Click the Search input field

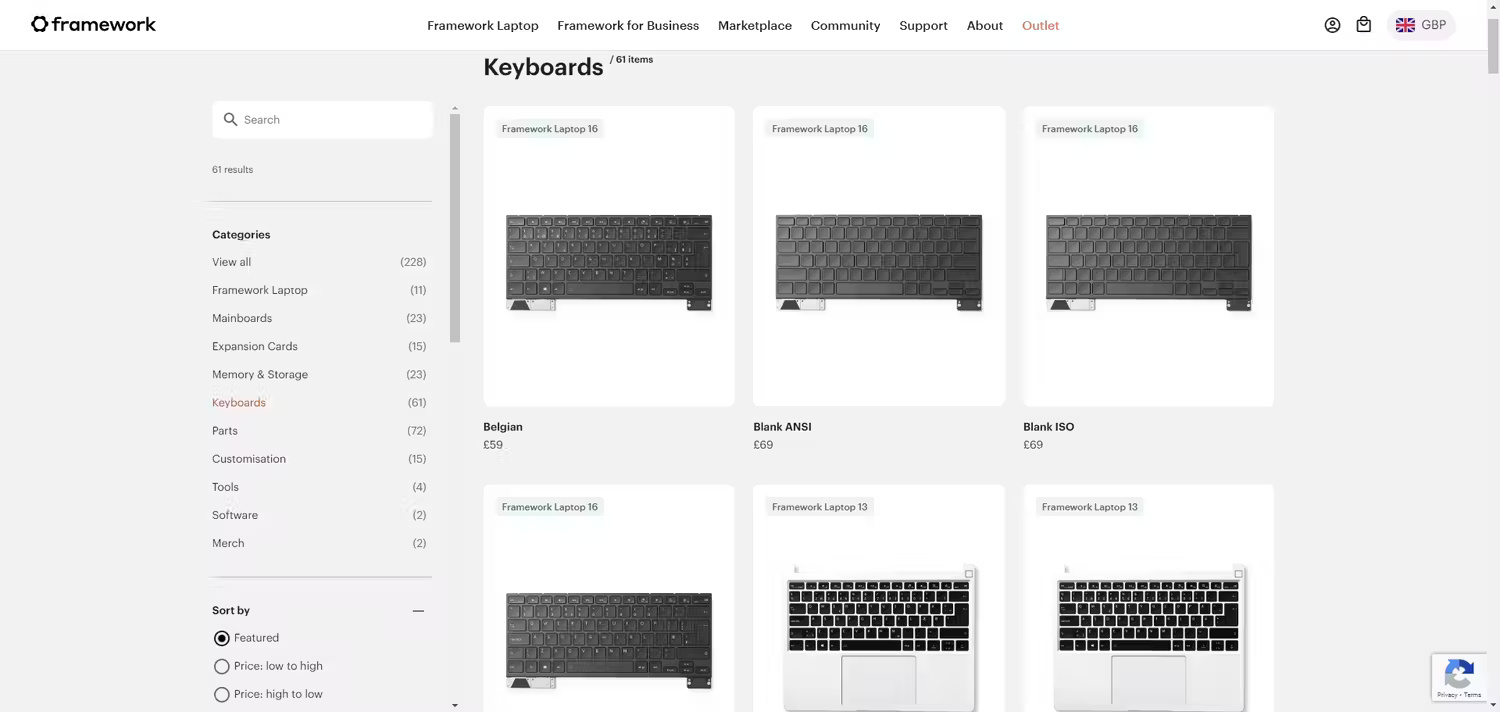[x=322, y=119]
